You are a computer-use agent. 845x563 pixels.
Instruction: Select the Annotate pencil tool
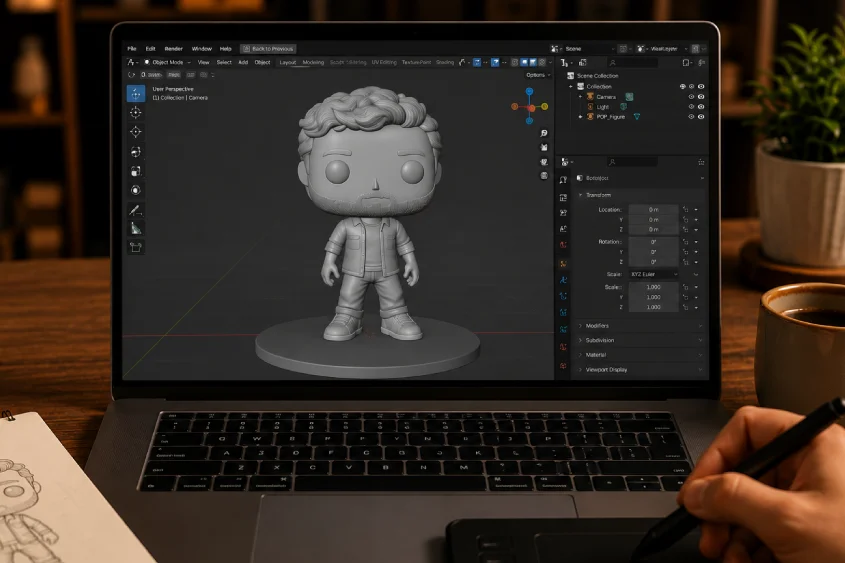pos(136,210)
